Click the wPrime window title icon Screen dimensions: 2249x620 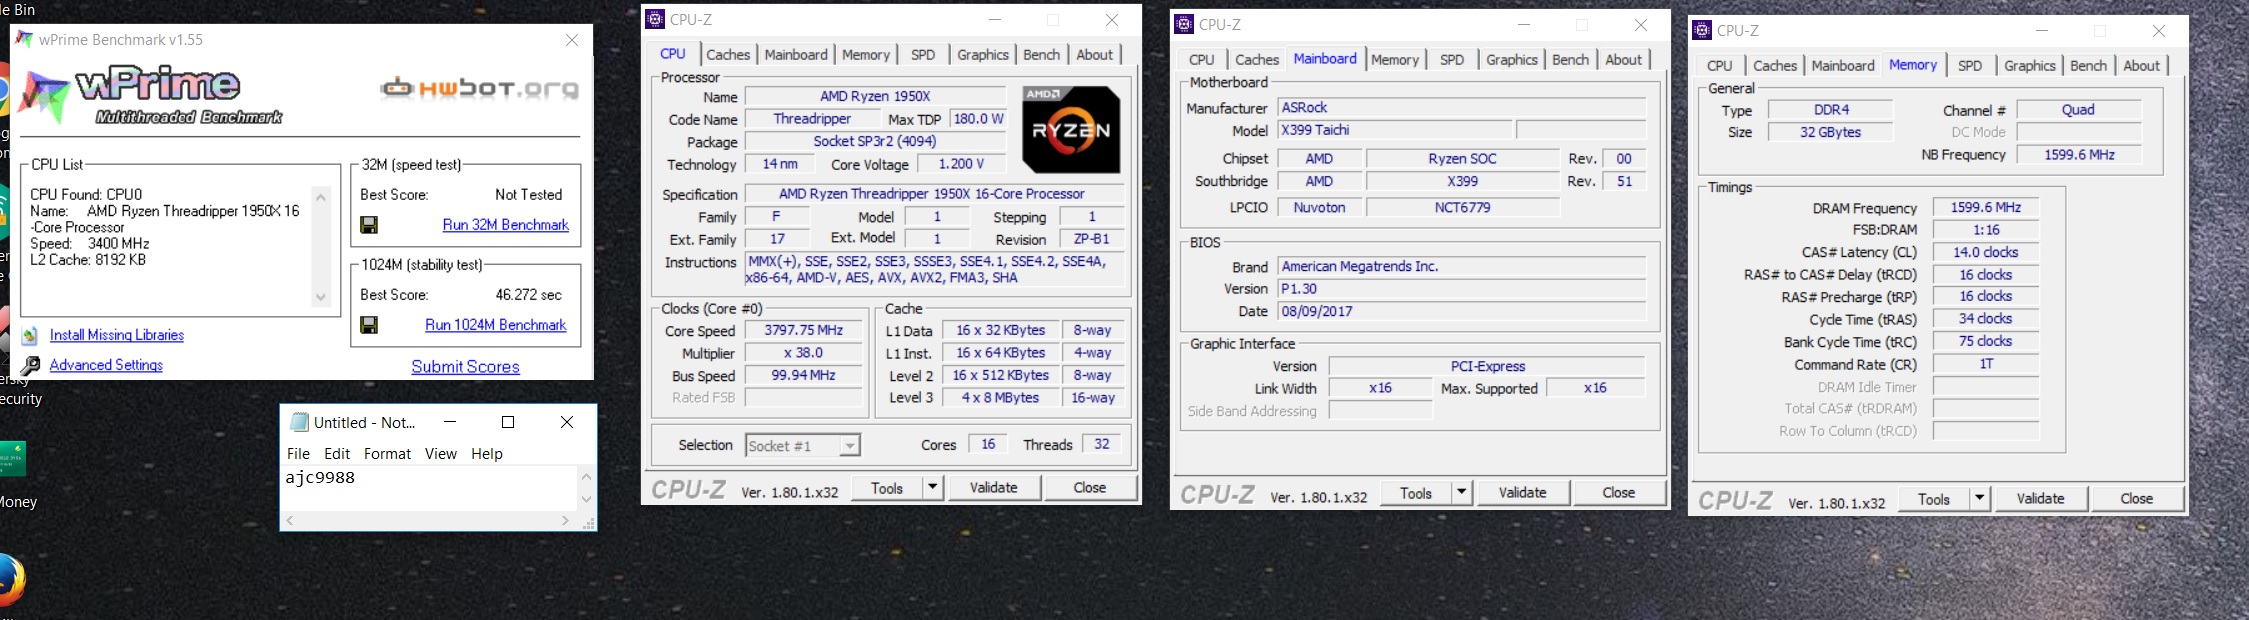[x=24, y=40]
